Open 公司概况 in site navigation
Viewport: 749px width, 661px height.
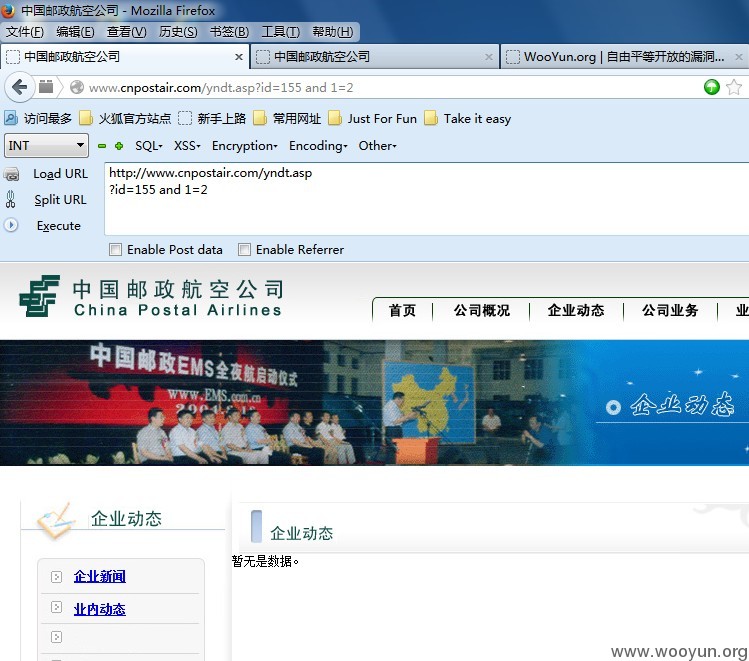tap(482, 310)
